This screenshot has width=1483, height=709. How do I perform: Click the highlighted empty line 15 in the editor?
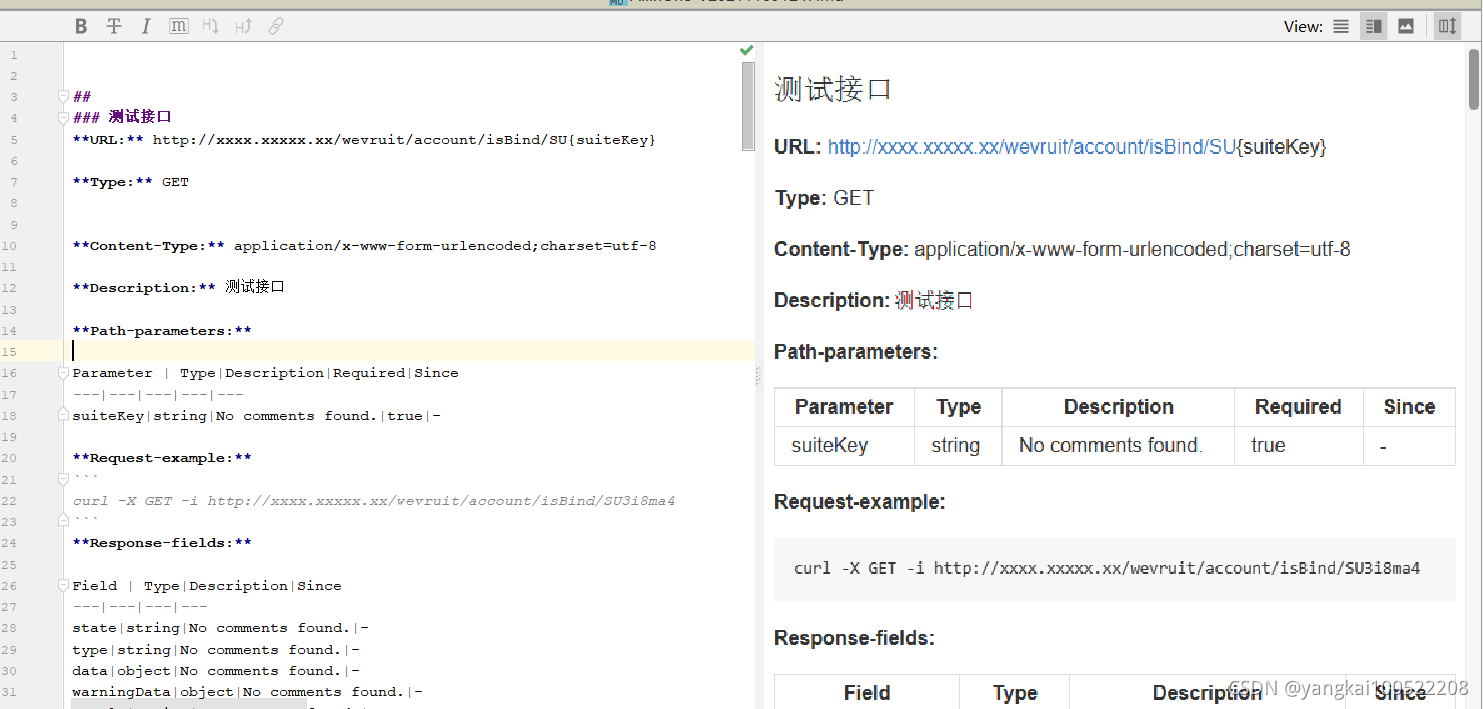tap(410, 351)
